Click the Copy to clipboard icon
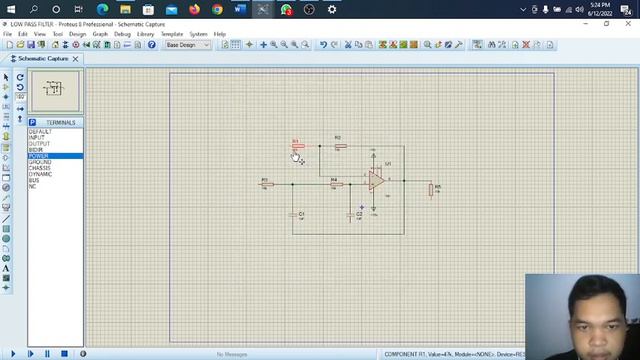Viewport: 640px width, 360px height. [358, 45]
